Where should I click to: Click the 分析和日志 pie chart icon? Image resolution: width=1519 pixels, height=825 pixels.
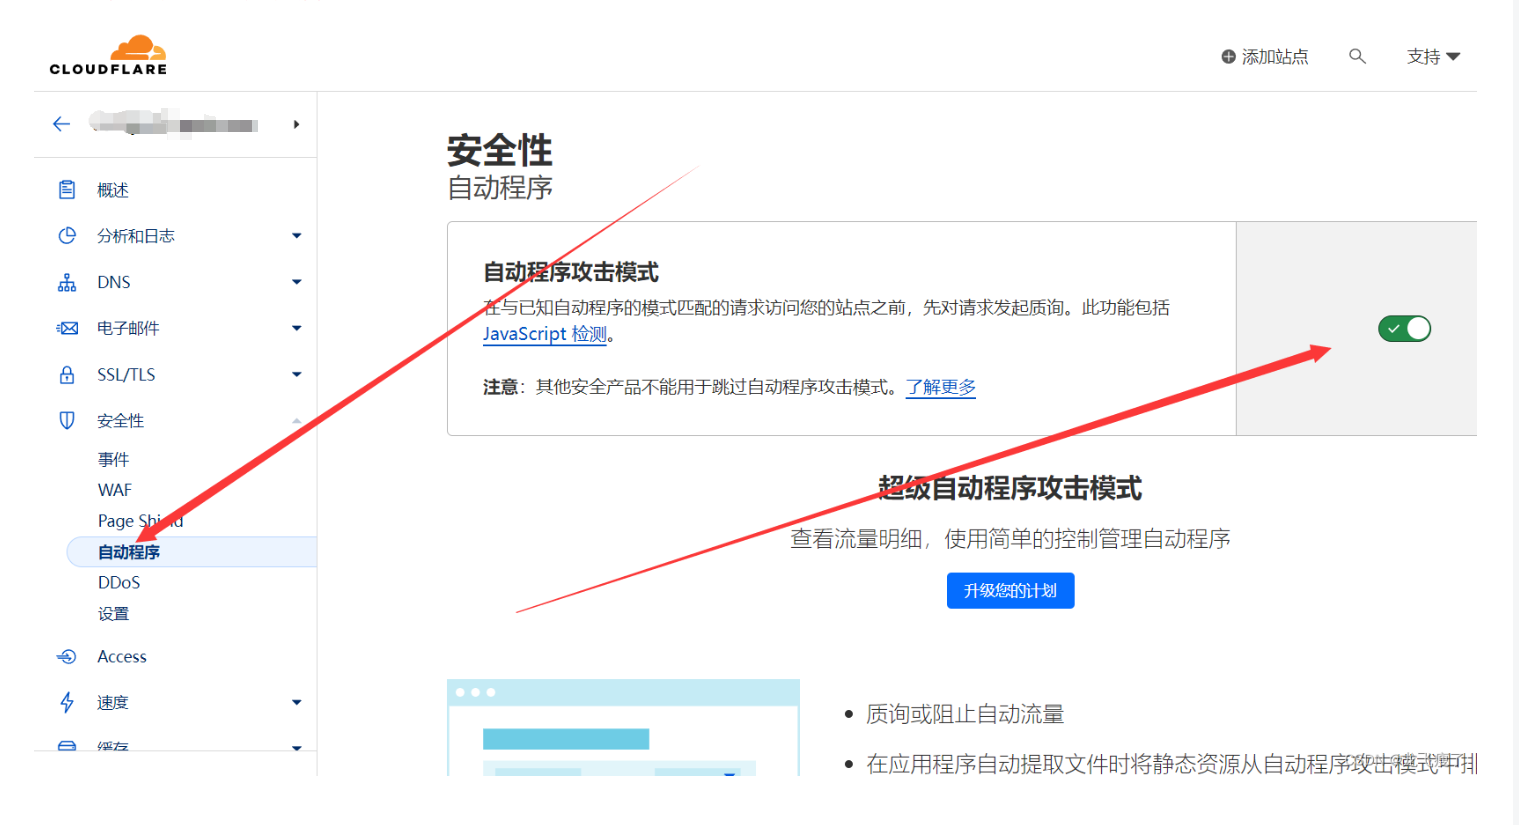67,236
